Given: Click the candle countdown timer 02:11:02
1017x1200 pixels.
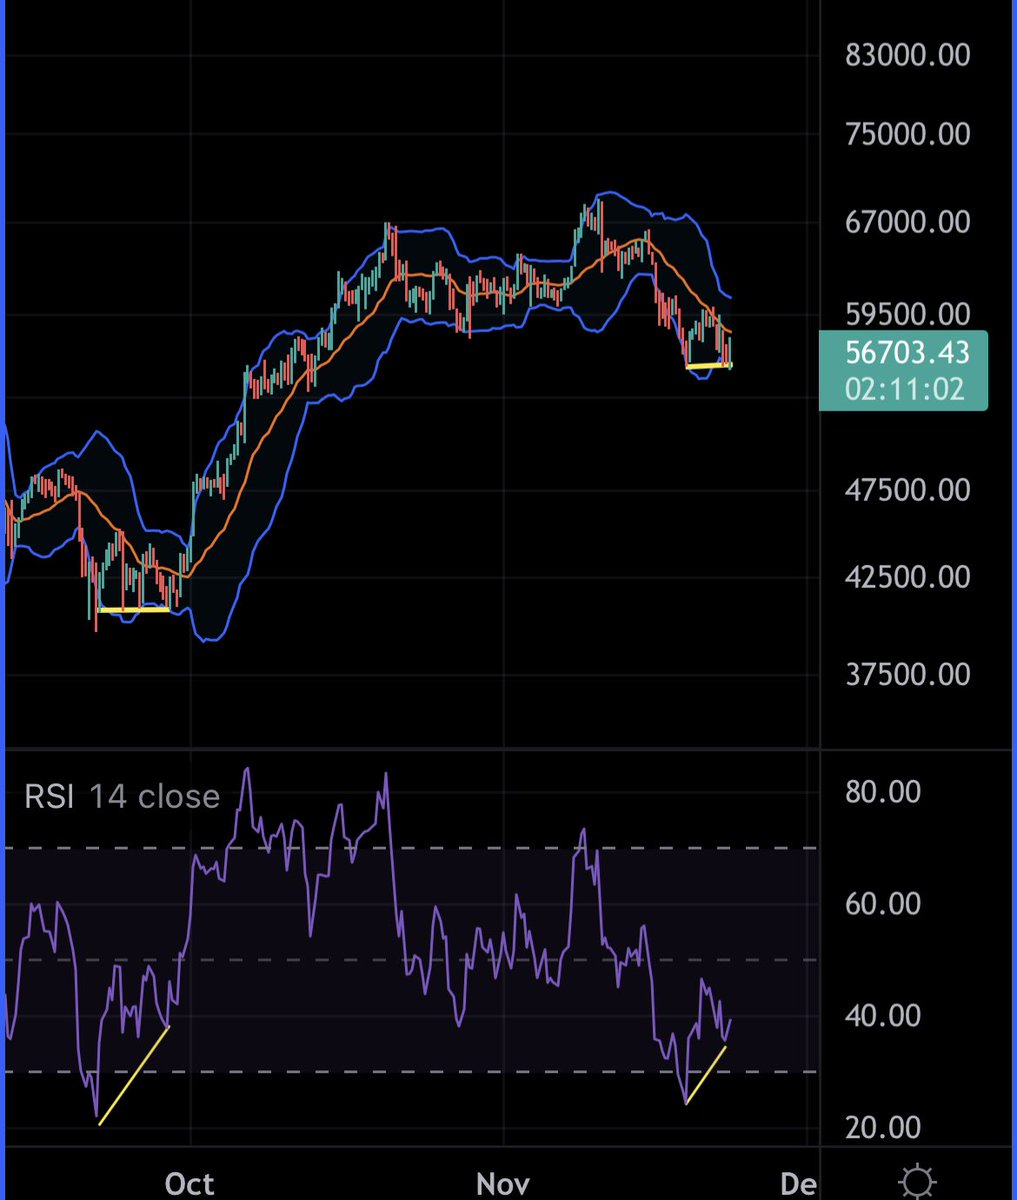Looking at the screenshot, I should pyautogui.click(x=905, y=389).
